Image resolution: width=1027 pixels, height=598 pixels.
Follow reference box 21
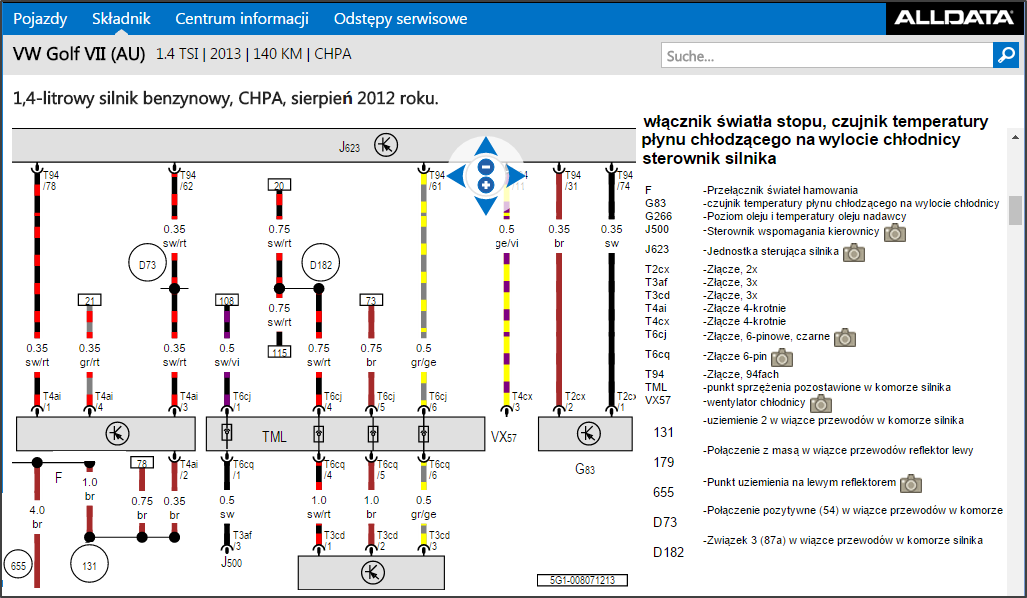tap(90, 300)
